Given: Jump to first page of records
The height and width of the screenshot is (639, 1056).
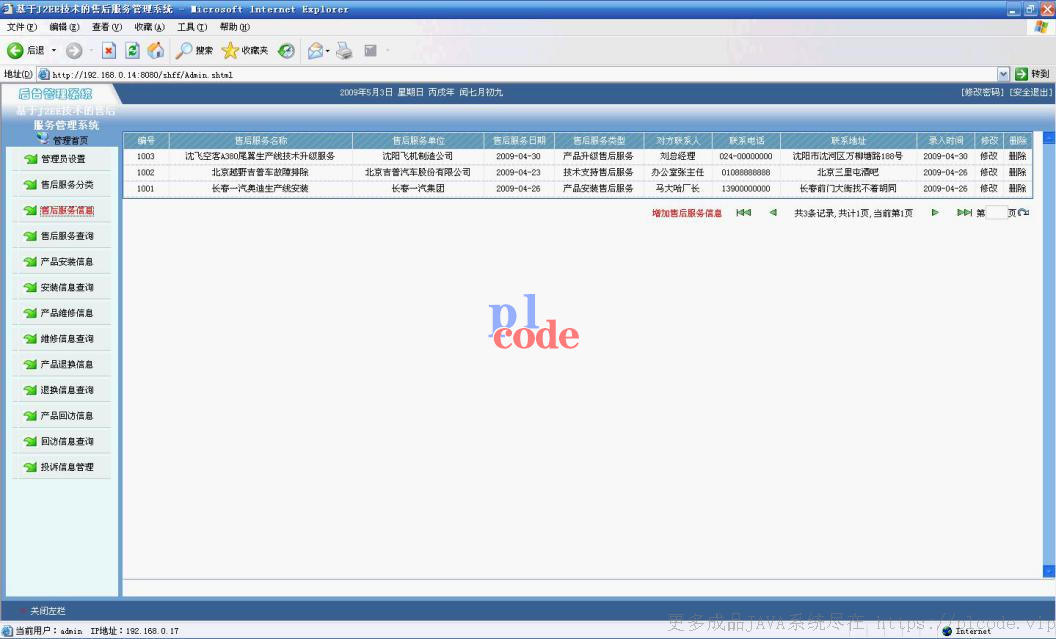Looking at the screenshot, I should pos(744,213).
